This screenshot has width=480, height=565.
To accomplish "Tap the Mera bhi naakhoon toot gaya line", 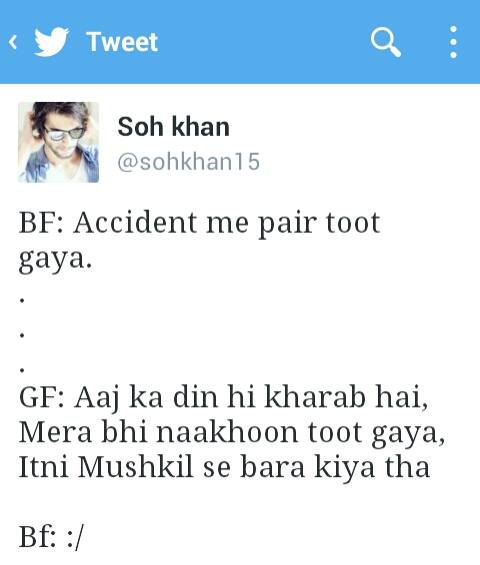I will (232, 433).
